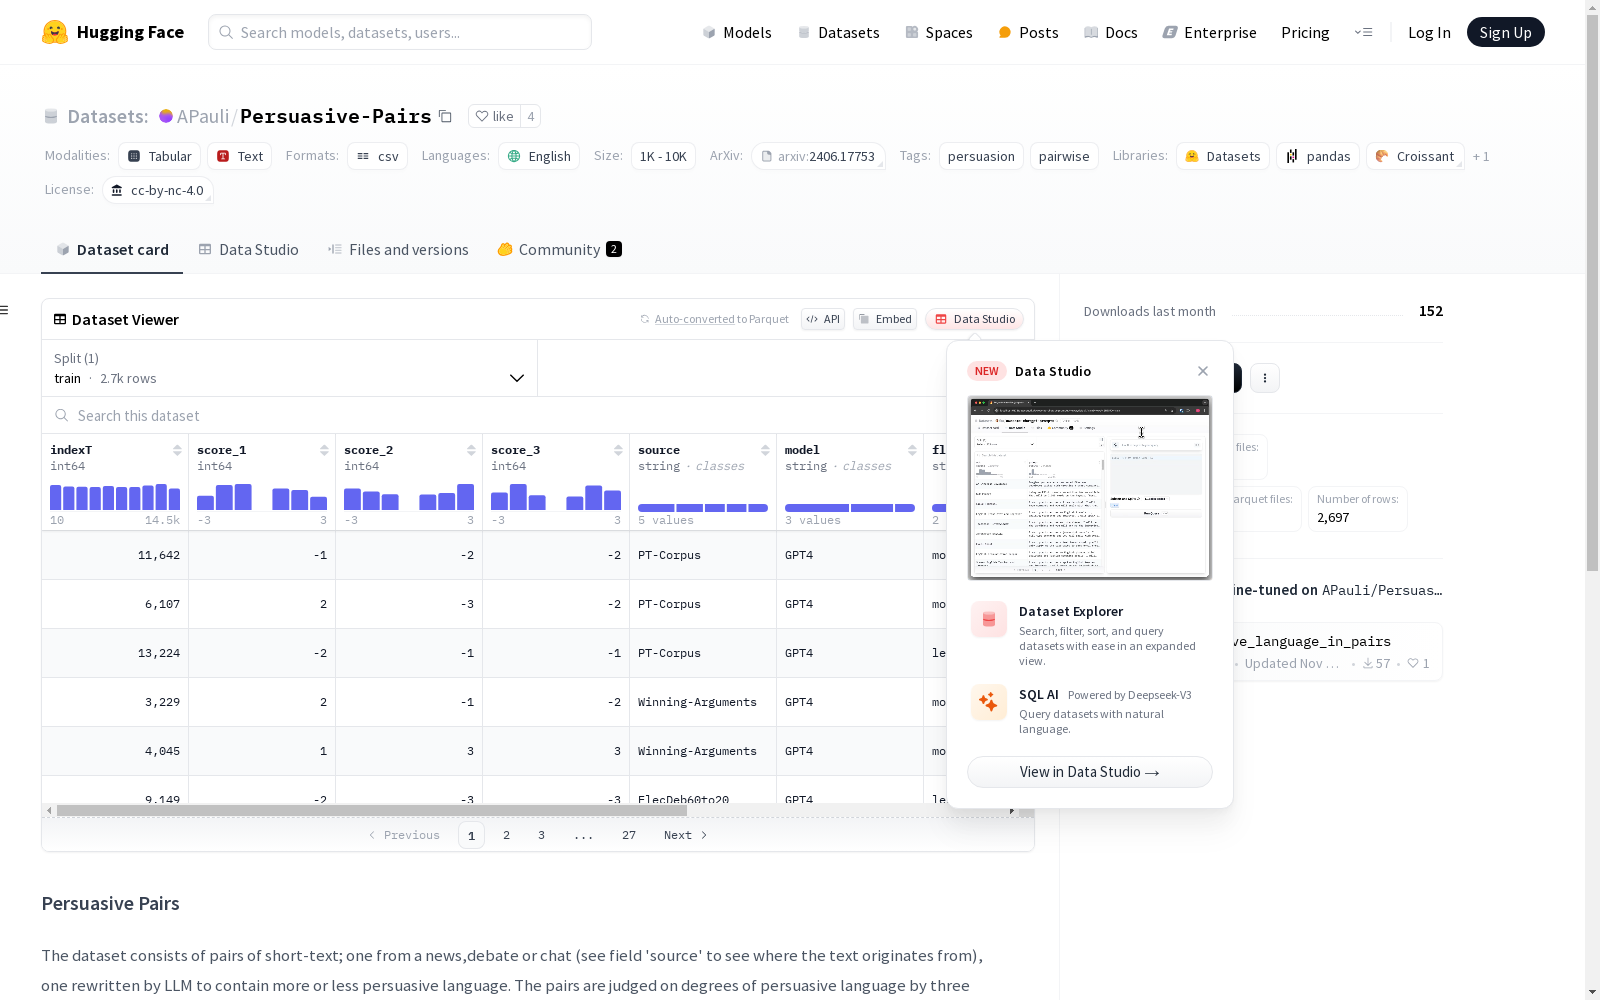Expand the '+ 1' more libraries
This screenshot has height=1000, width=1600.
point(1481,156)
